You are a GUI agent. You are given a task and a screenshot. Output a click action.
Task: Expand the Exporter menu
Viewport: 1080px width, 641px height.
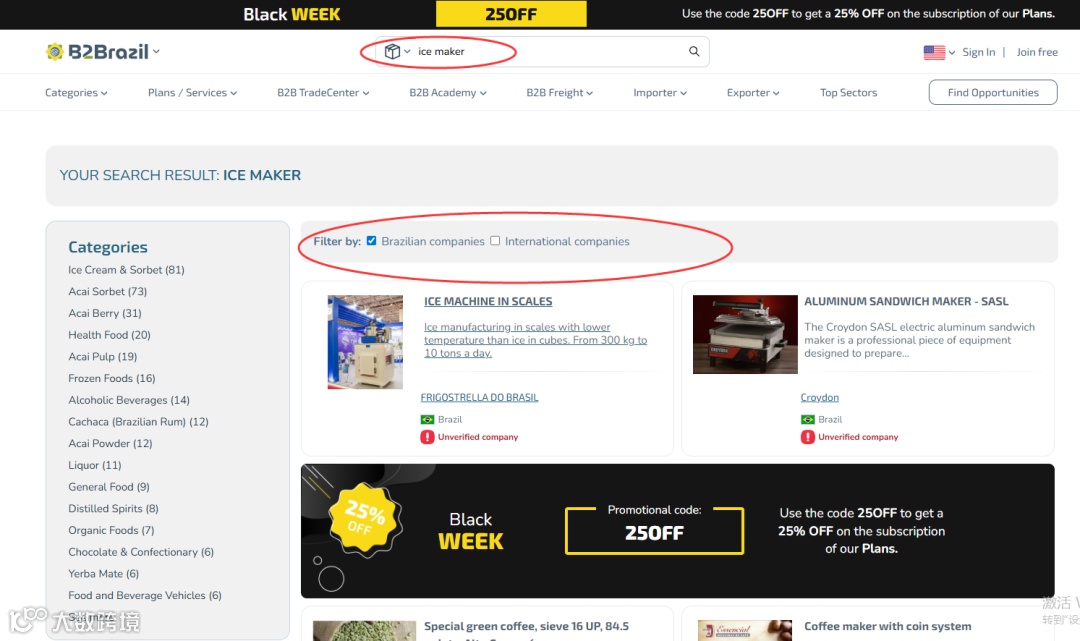pos(753,92)
